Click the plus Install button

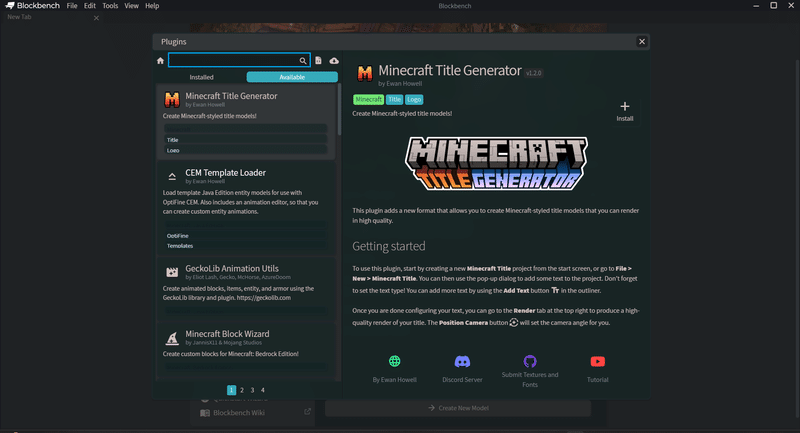point(624,111)
